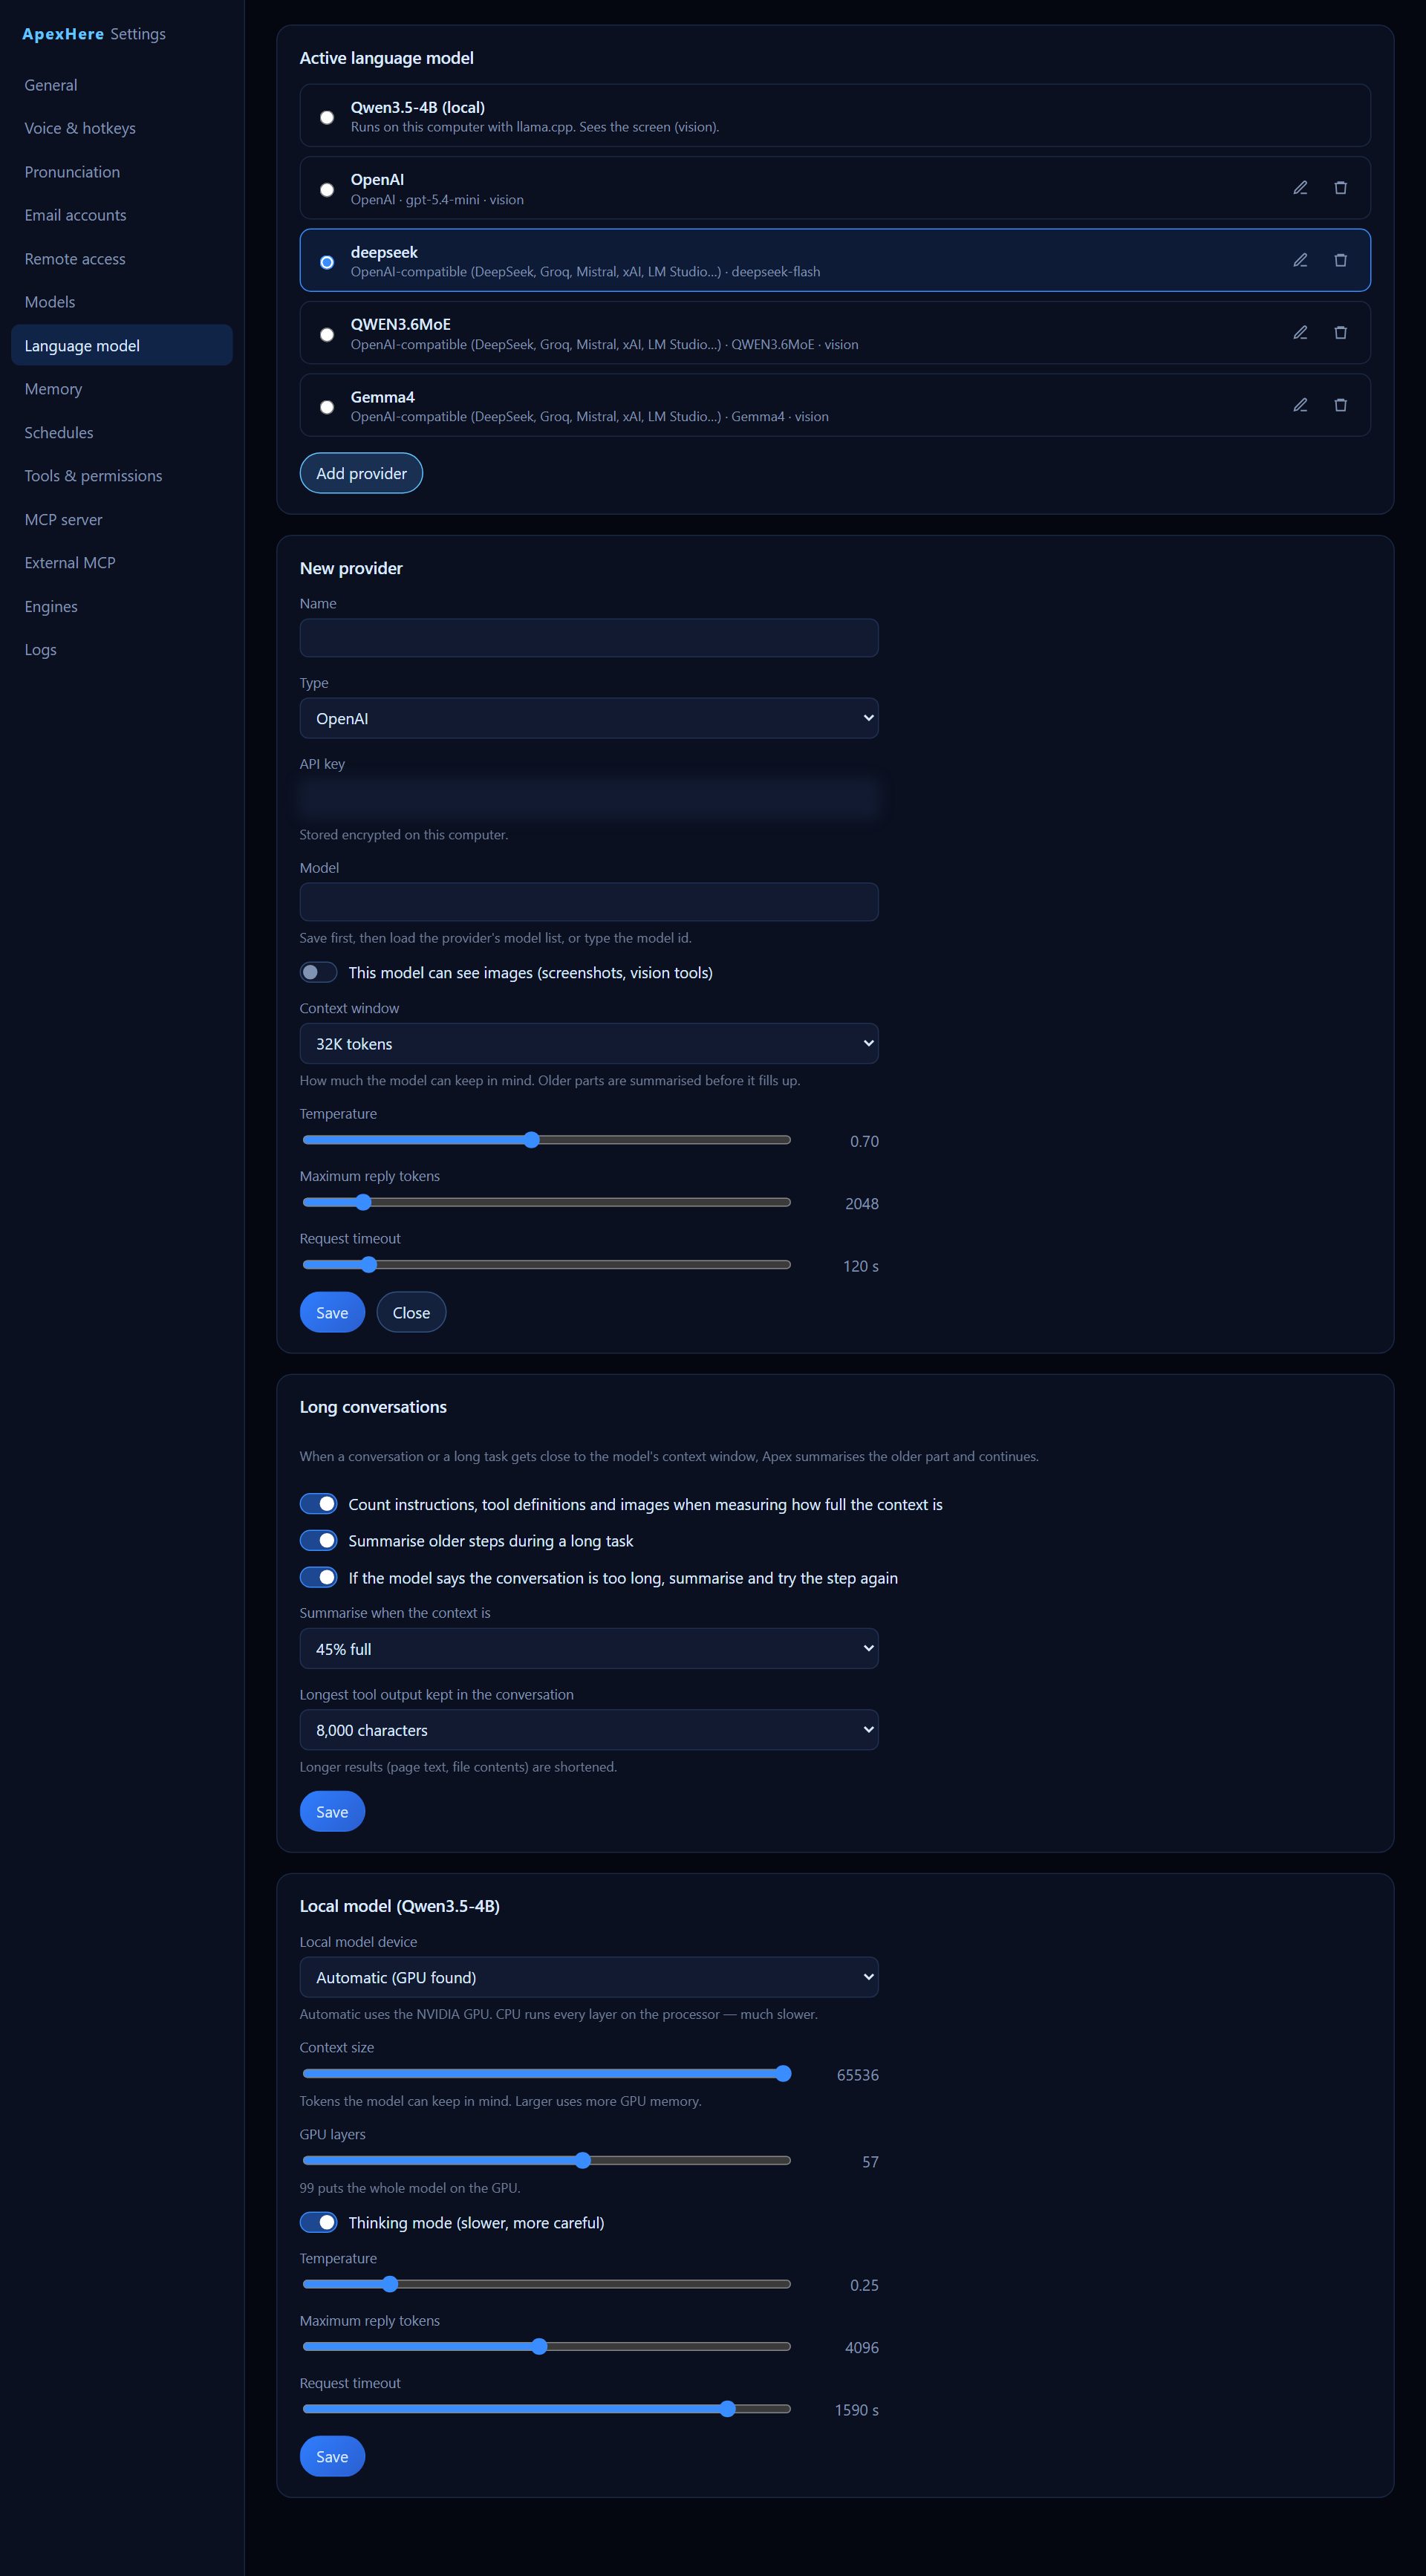Delete the QWEN3.6MoE provider
Screen dimensions: 1426x2576
(1340, 333)
